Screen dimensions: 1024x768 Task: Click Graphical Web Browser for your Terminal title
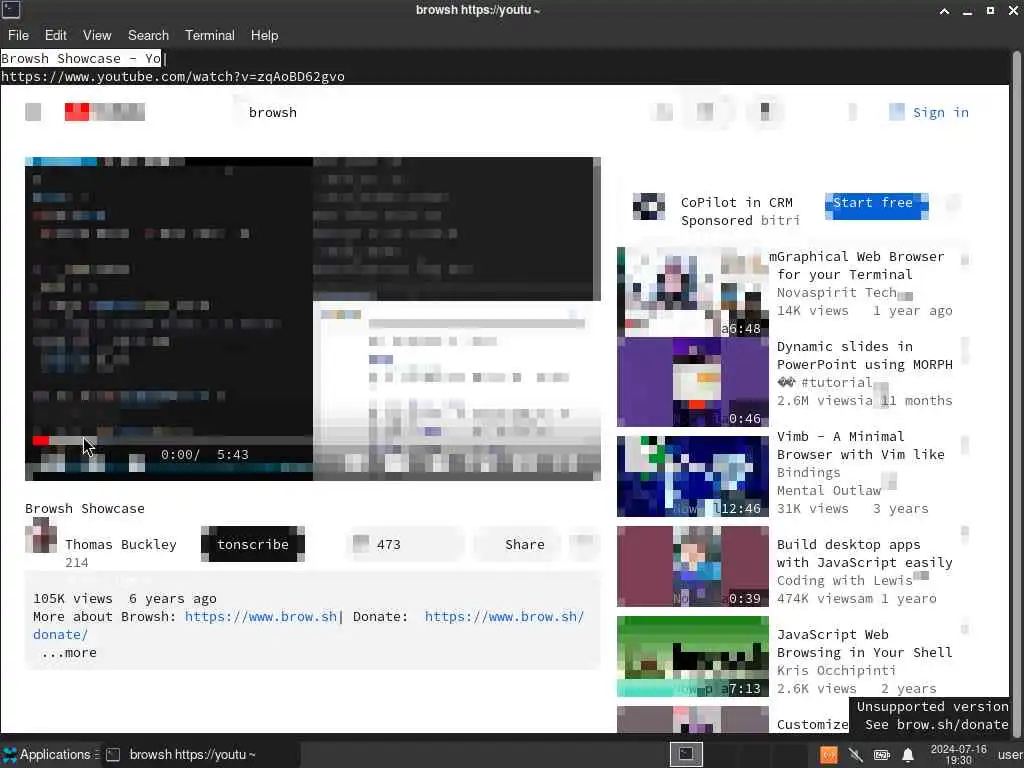click(x=859, y=265)
